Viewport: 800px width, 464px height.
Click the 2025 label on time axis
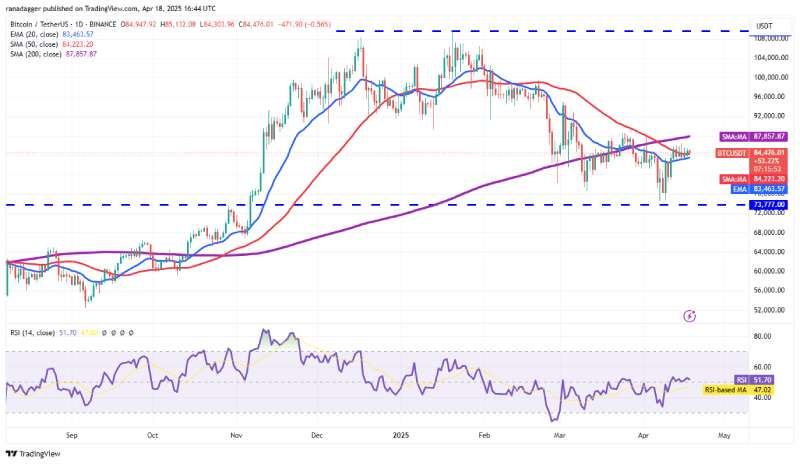click(401, 435)
